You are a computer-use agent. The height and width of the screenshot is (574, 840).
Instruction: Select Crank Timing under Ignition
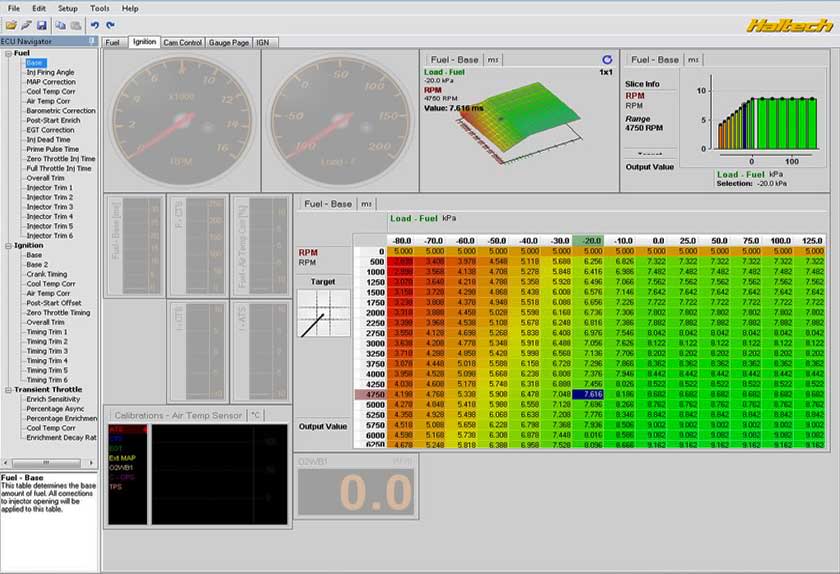click(47, 274)
